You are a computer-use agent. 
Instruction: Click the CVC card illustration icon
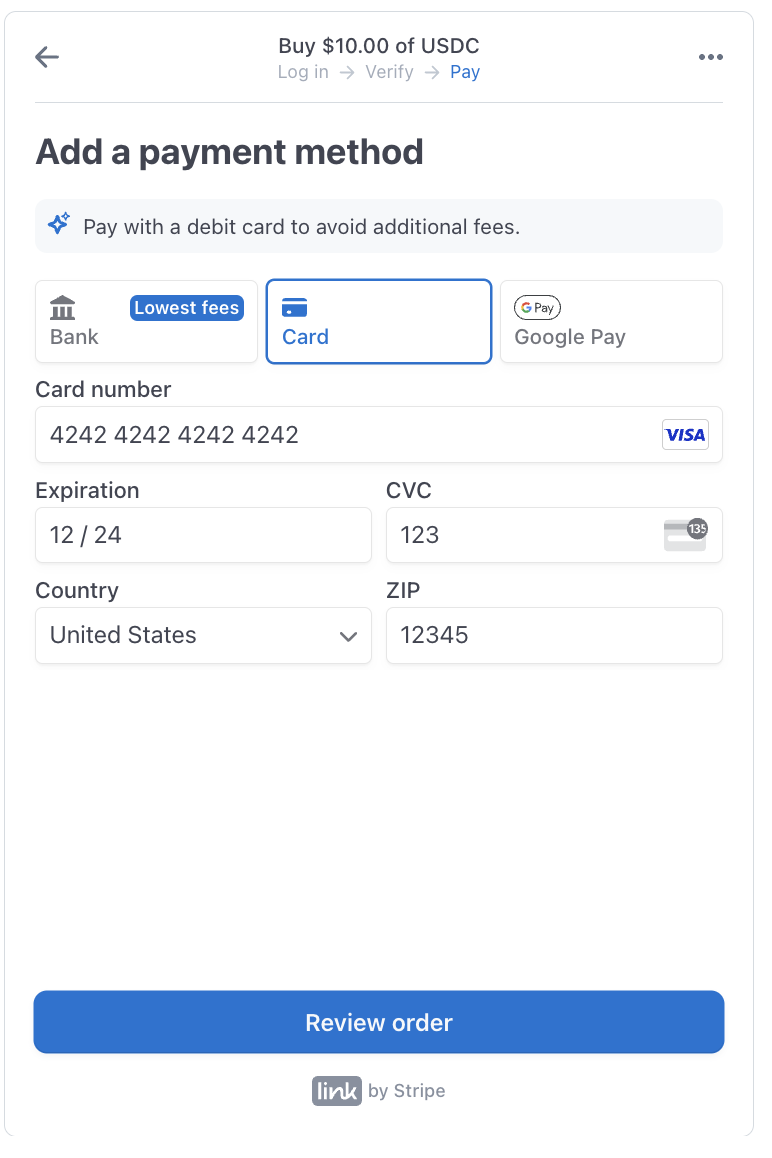687,535
